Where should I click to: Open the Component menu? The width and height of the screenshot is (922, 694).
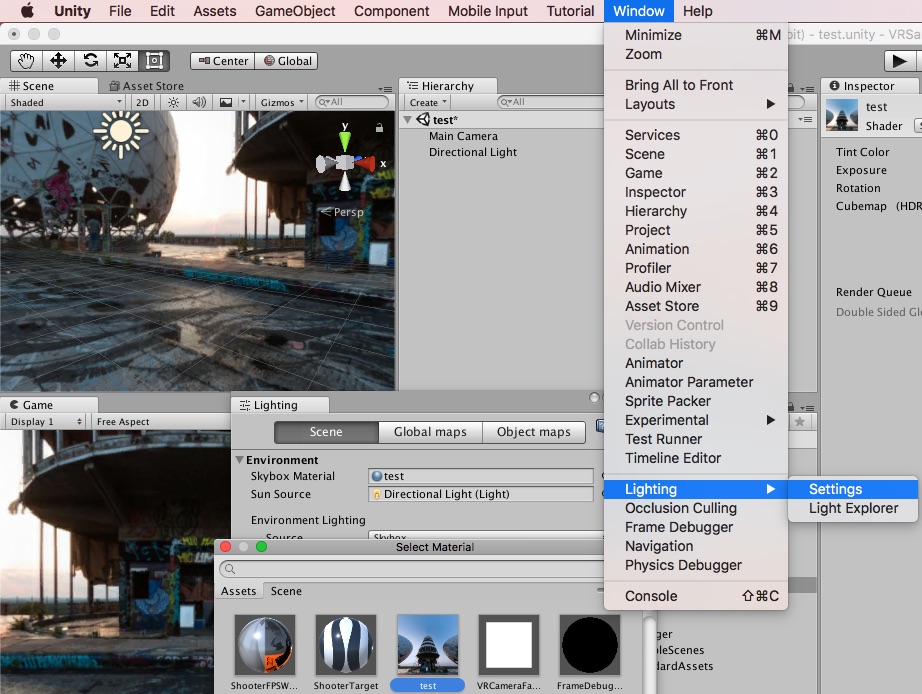(392, 11)
